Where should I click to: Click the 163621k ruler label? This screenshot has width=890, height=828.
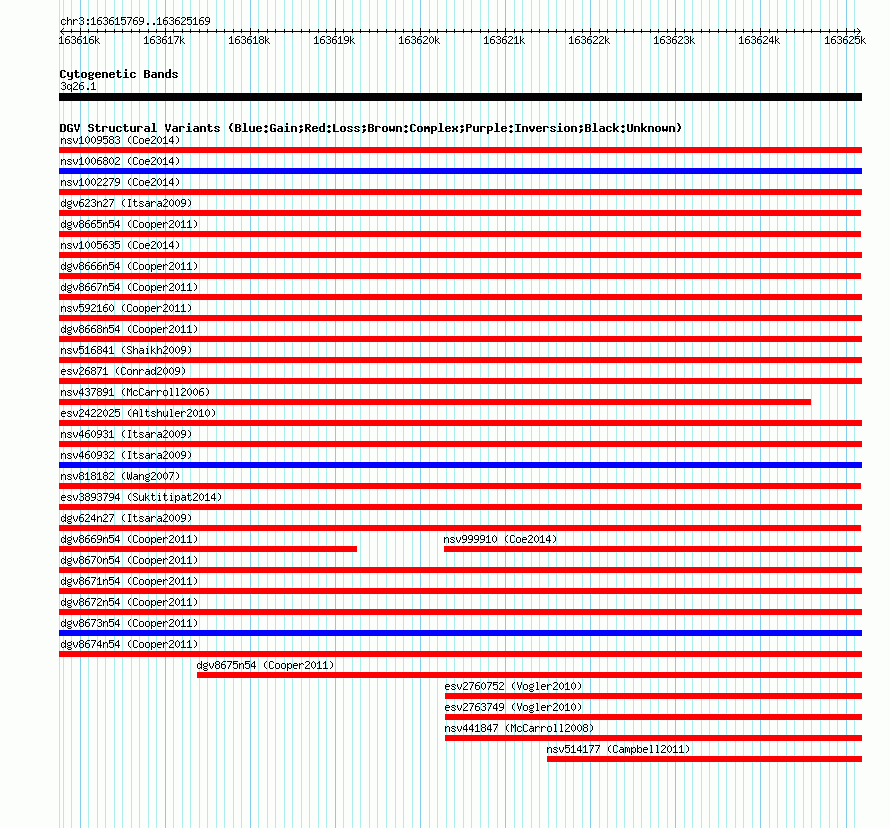(504, 40)
